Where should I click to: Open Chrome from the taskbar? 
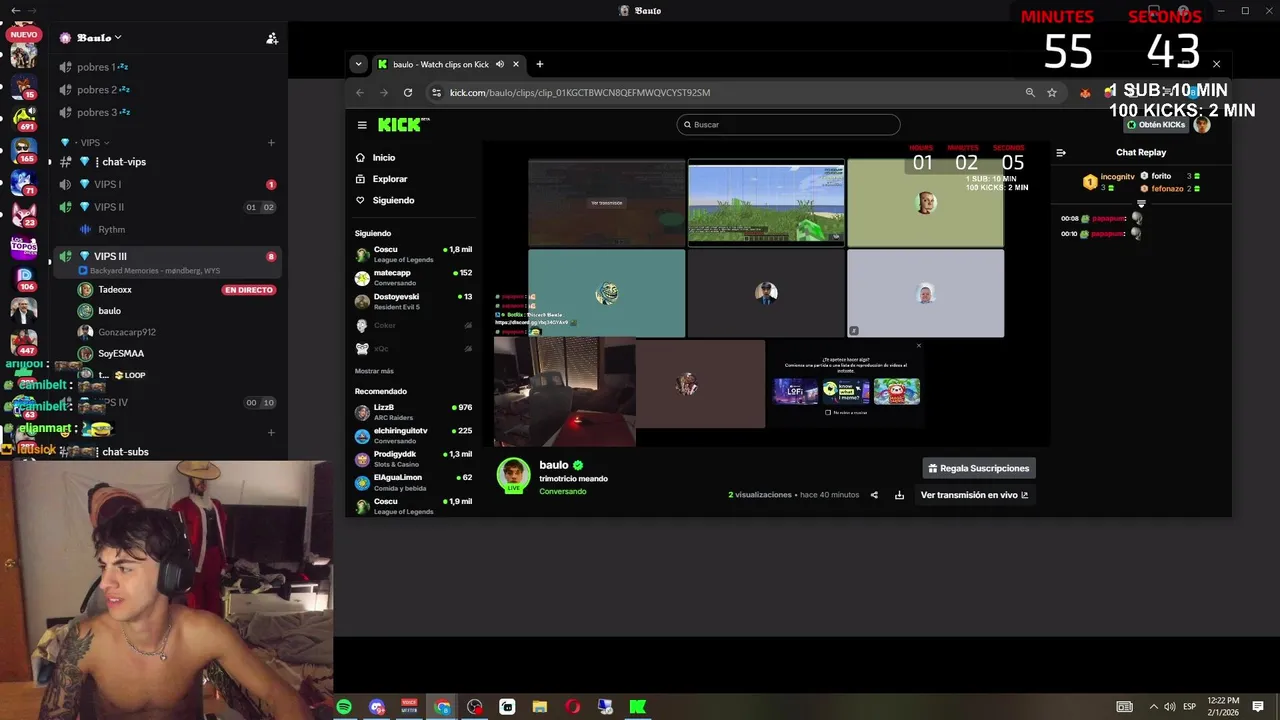point(443,707)
